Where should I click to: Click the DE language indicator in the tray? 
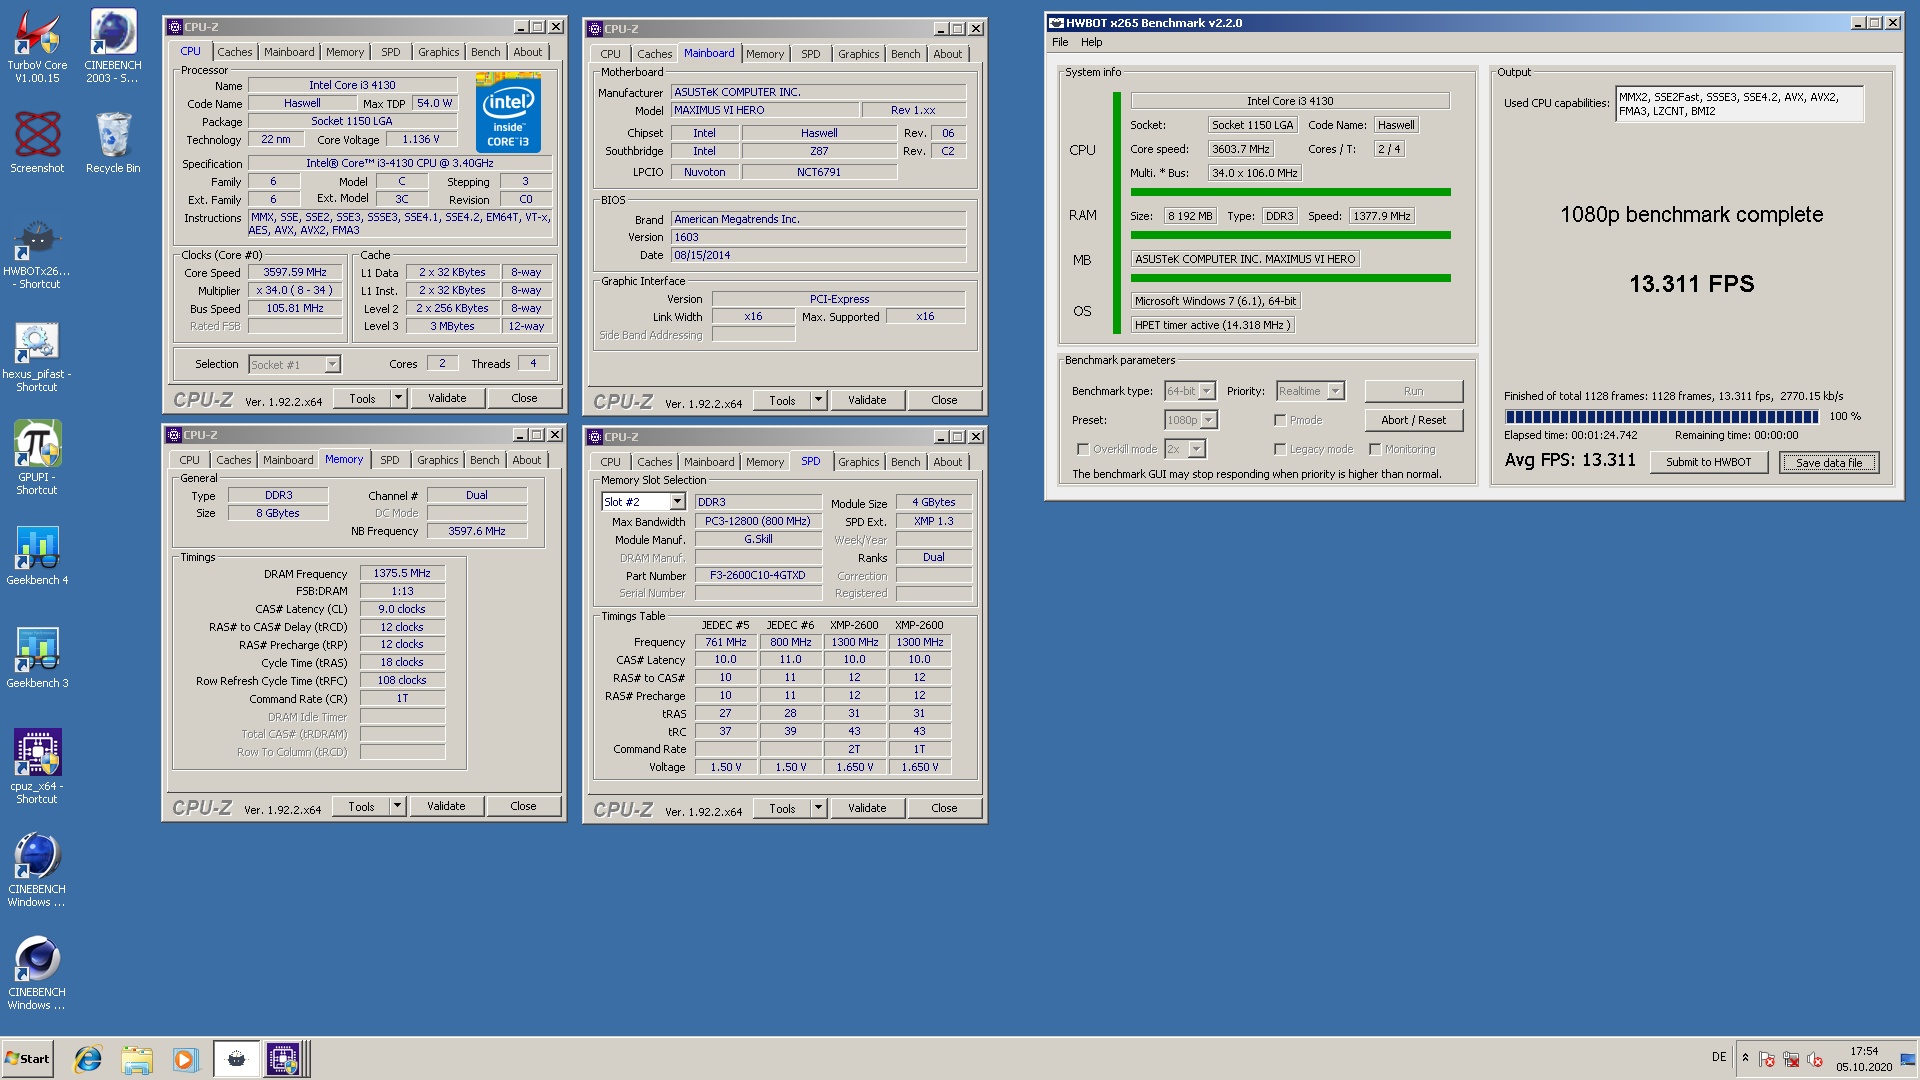point(1719,1057)
